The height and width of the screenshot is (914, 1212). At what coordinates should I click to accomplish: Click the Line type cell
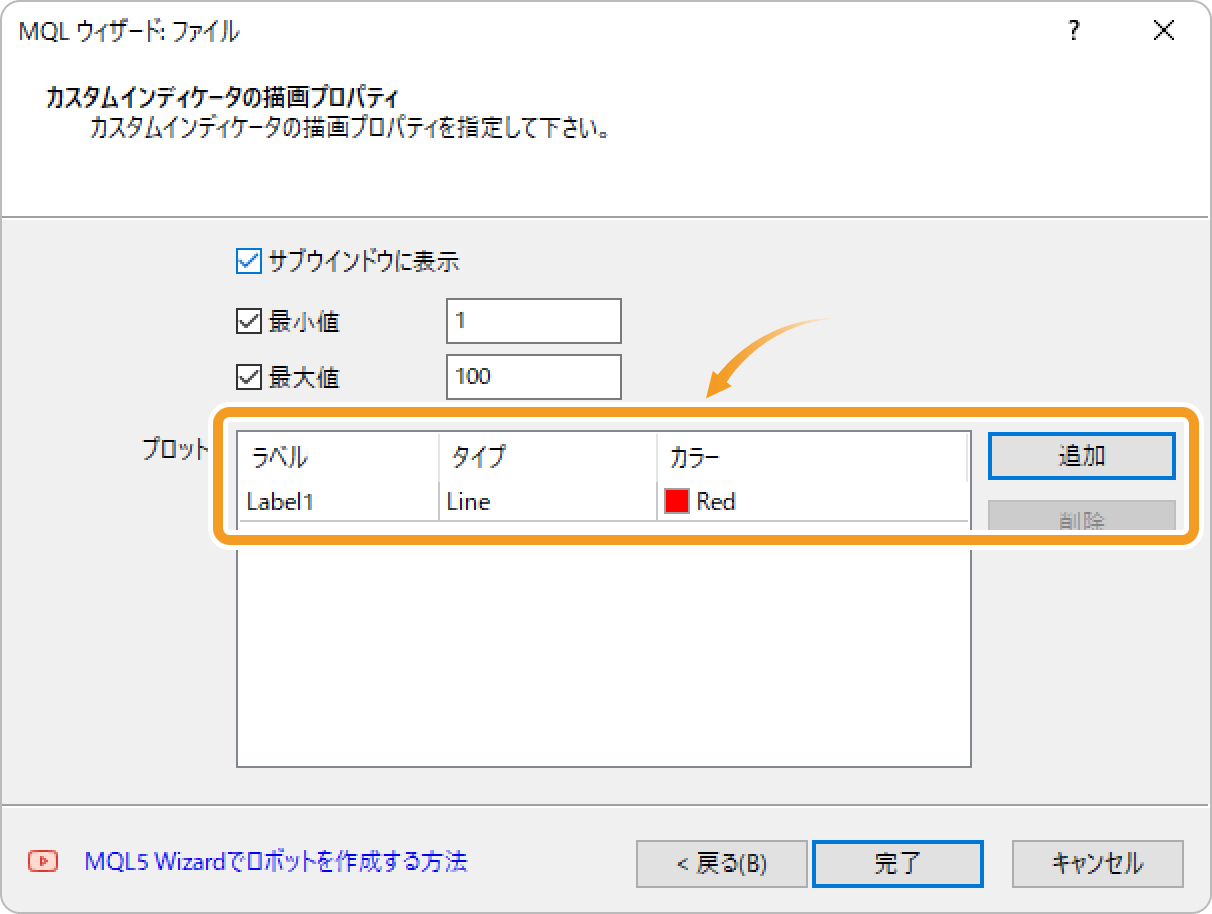pyautogui.click(x=547, y=501)
